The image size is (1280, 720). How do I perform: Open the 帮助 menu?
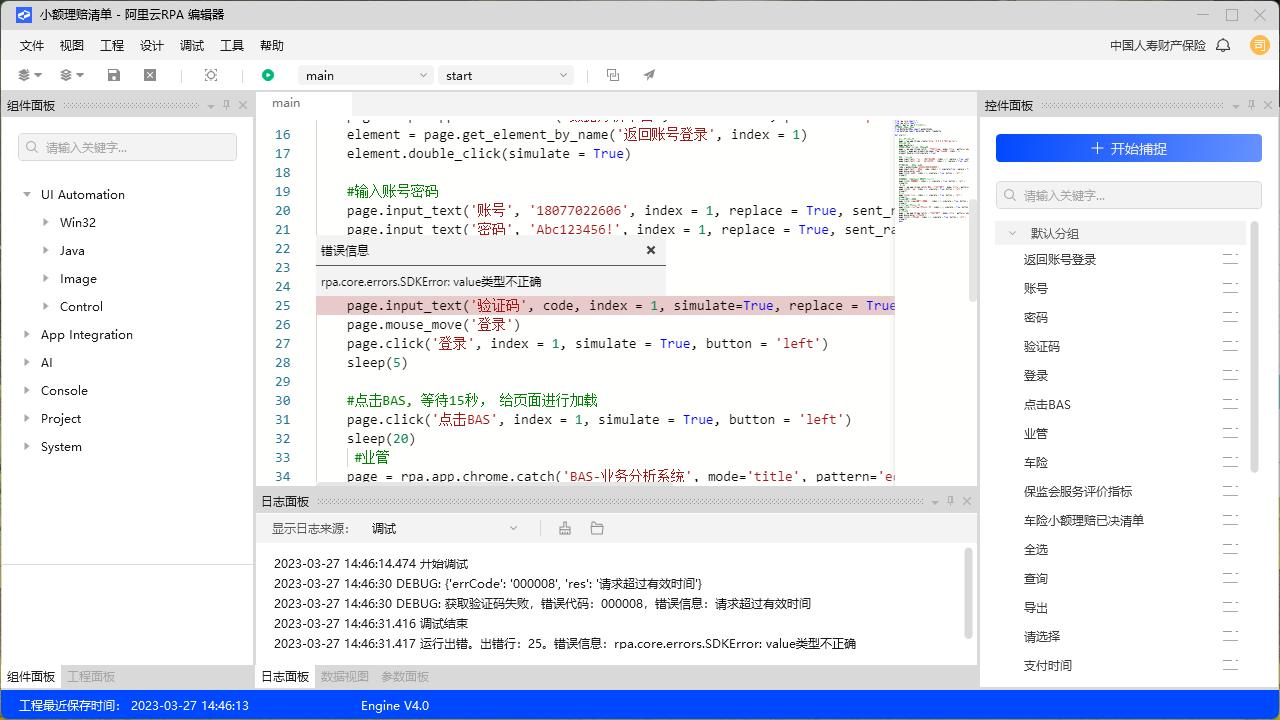click(272, 46)
